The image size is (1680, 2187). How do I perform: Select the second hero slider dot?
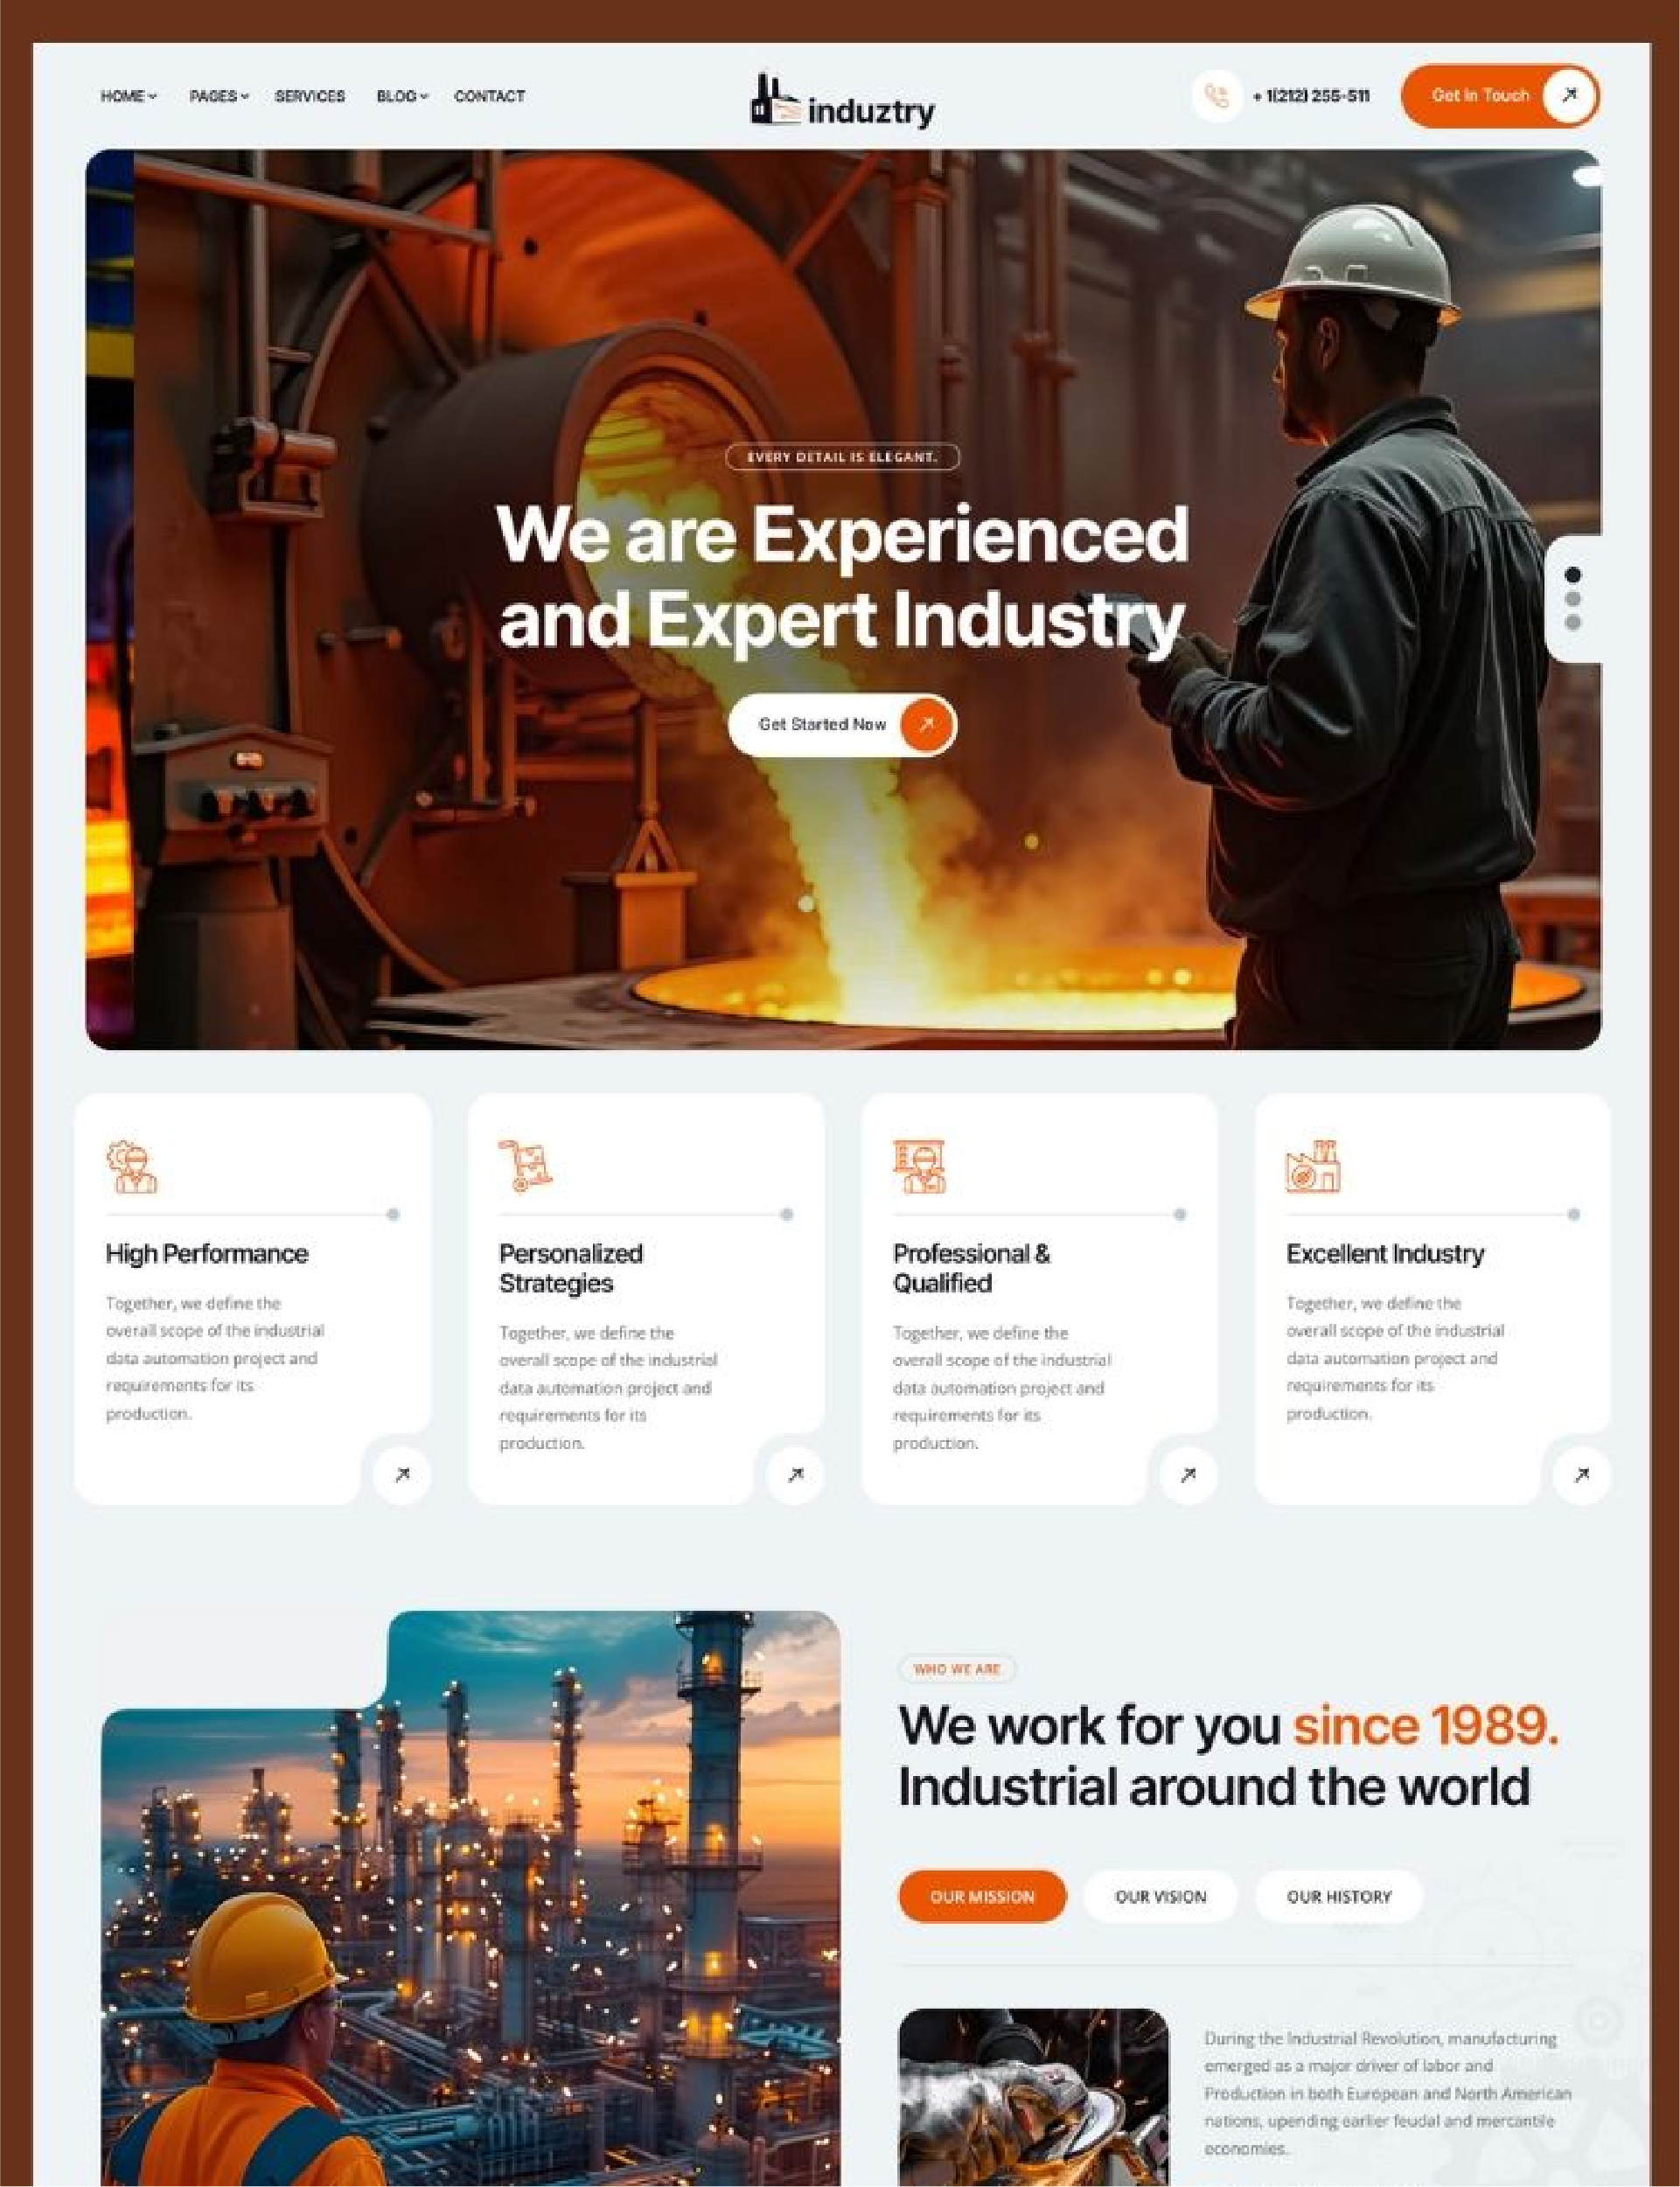point(1573,599)
